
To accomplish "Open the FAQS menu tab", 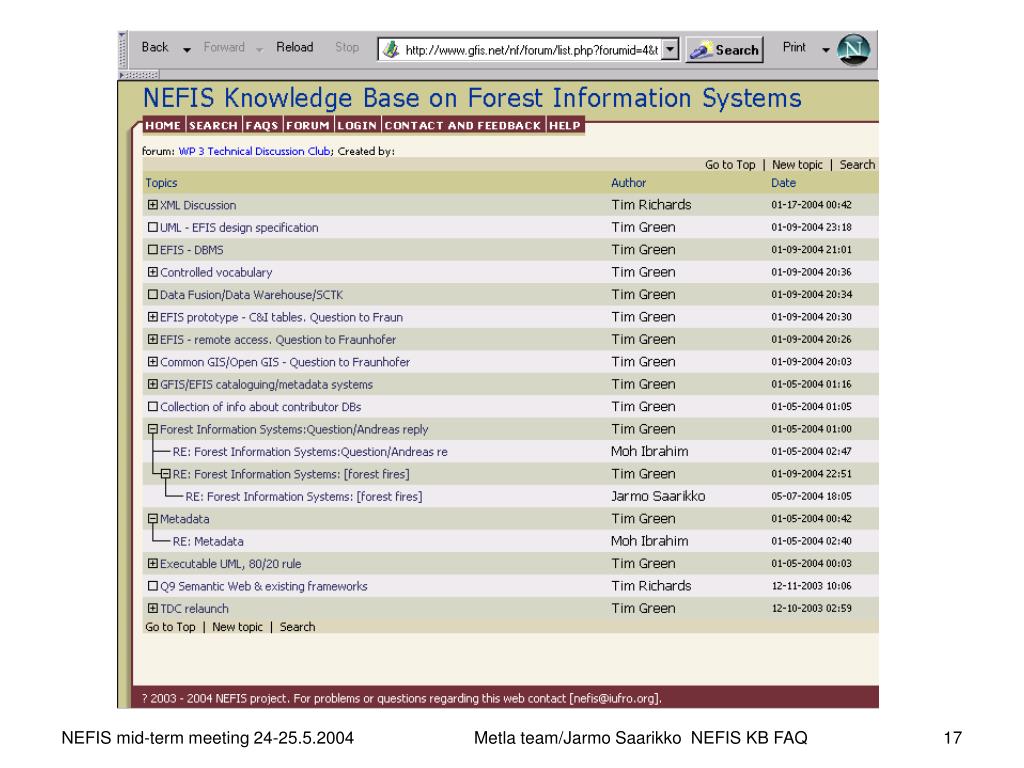I will pyautogui.click(x=261, y=125).
